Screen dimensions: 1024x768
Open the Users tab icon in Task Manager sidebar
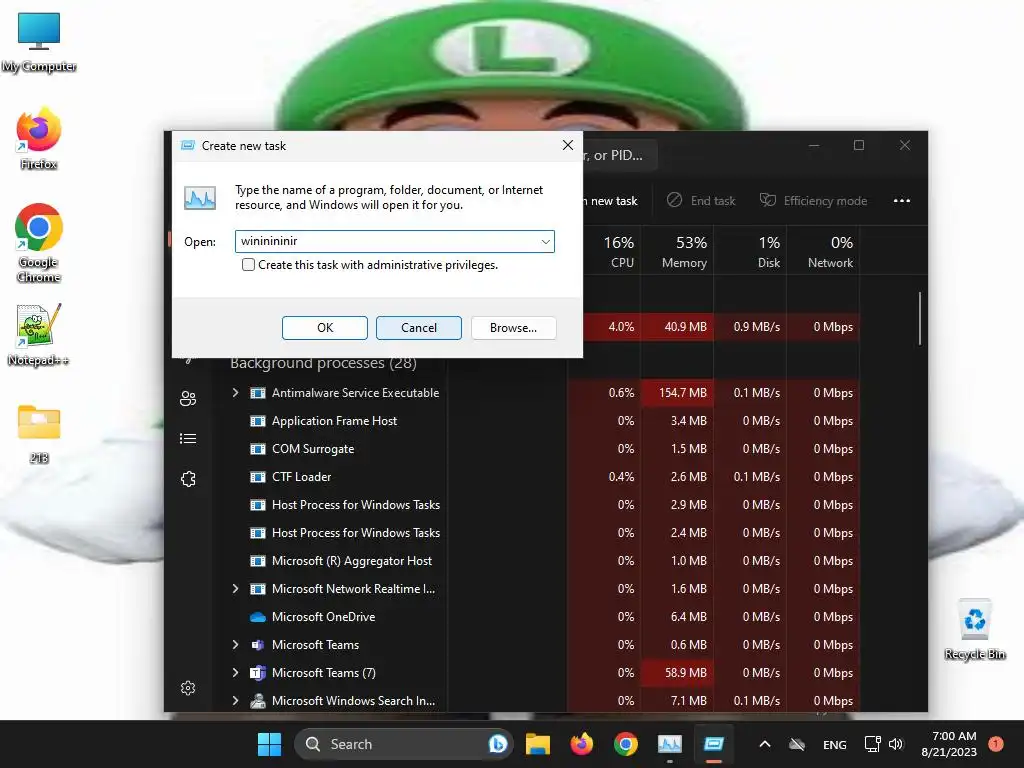click(188, 398)
